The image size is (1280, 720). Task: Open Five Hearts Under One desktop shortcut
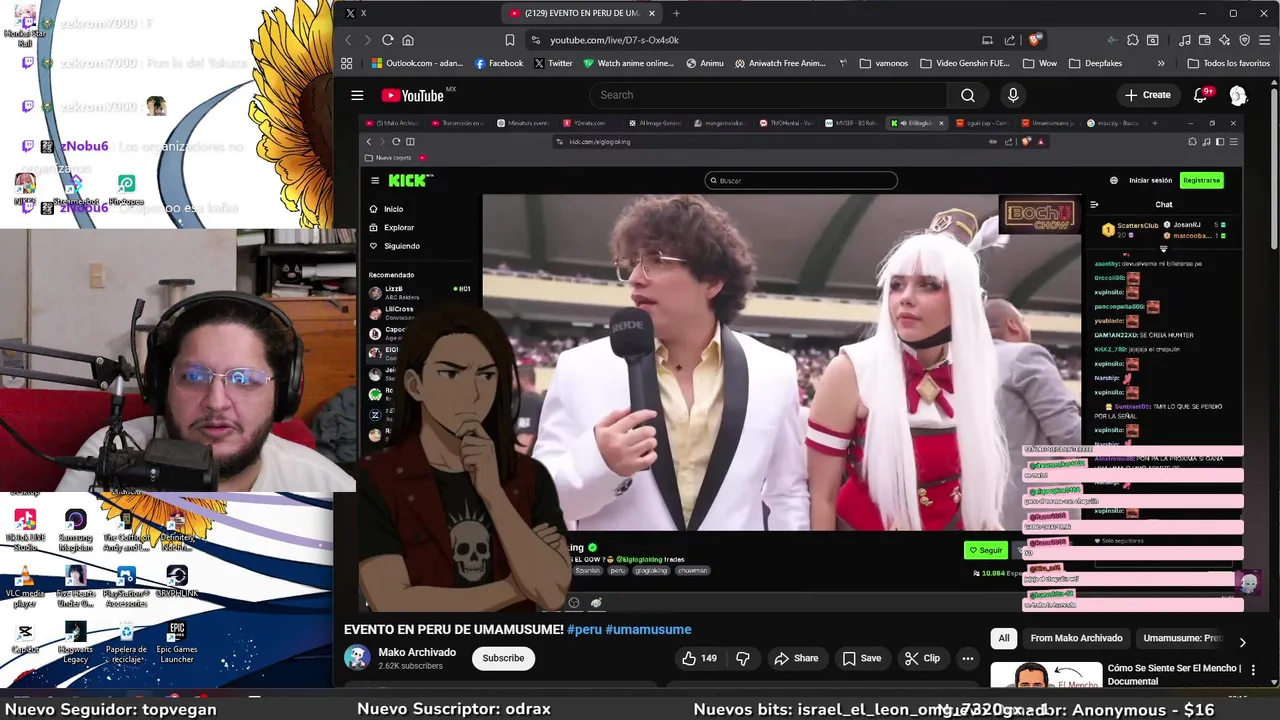75,588
